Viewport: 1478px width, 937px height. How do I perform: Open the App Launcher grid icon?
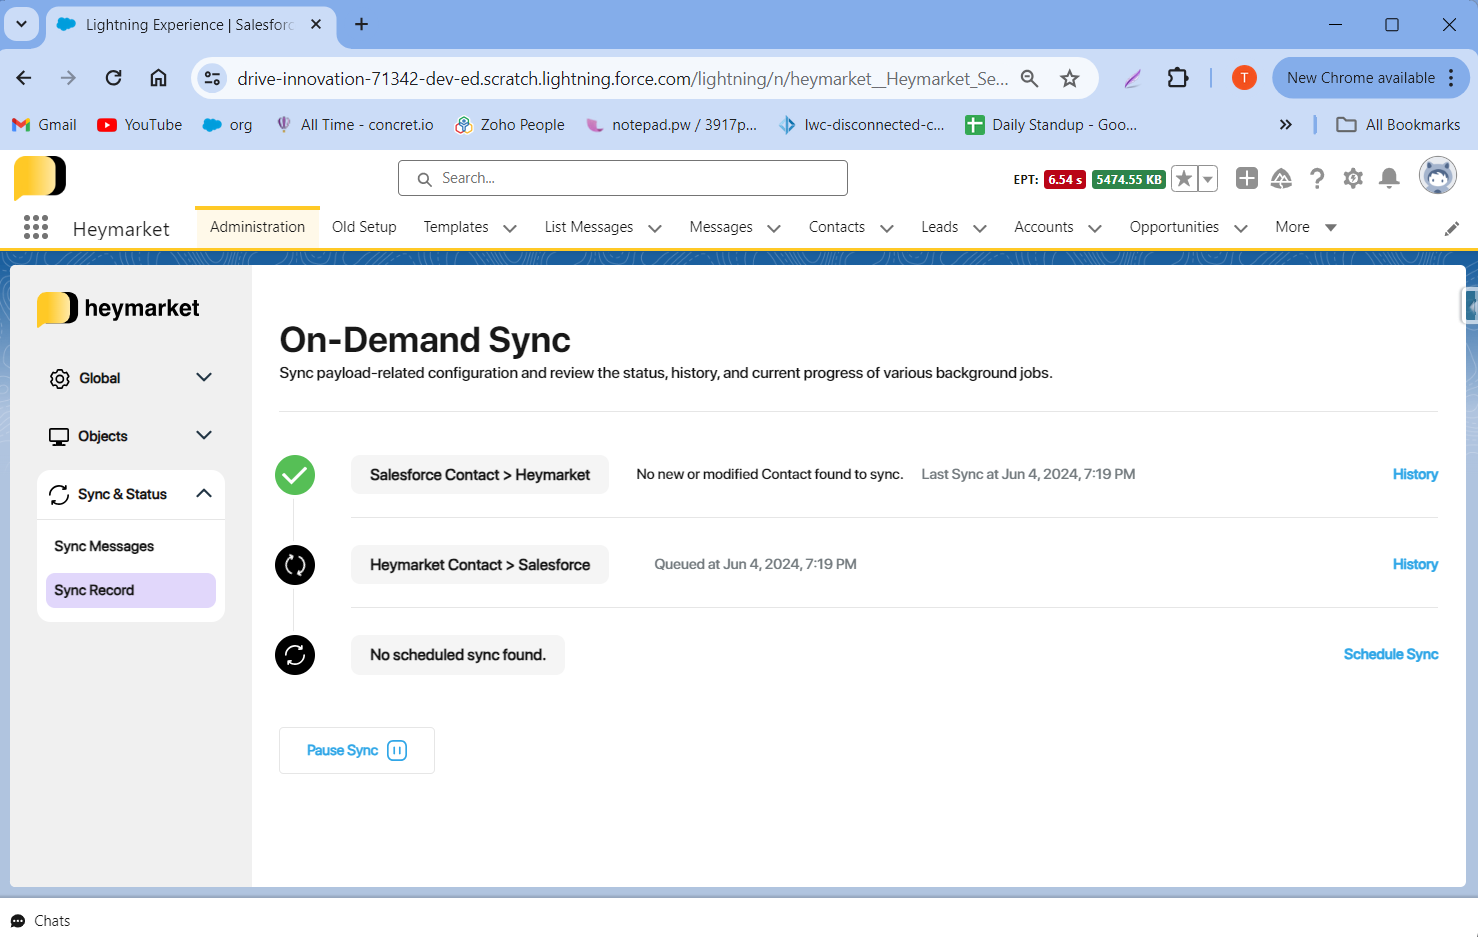(x=36, y=228)
